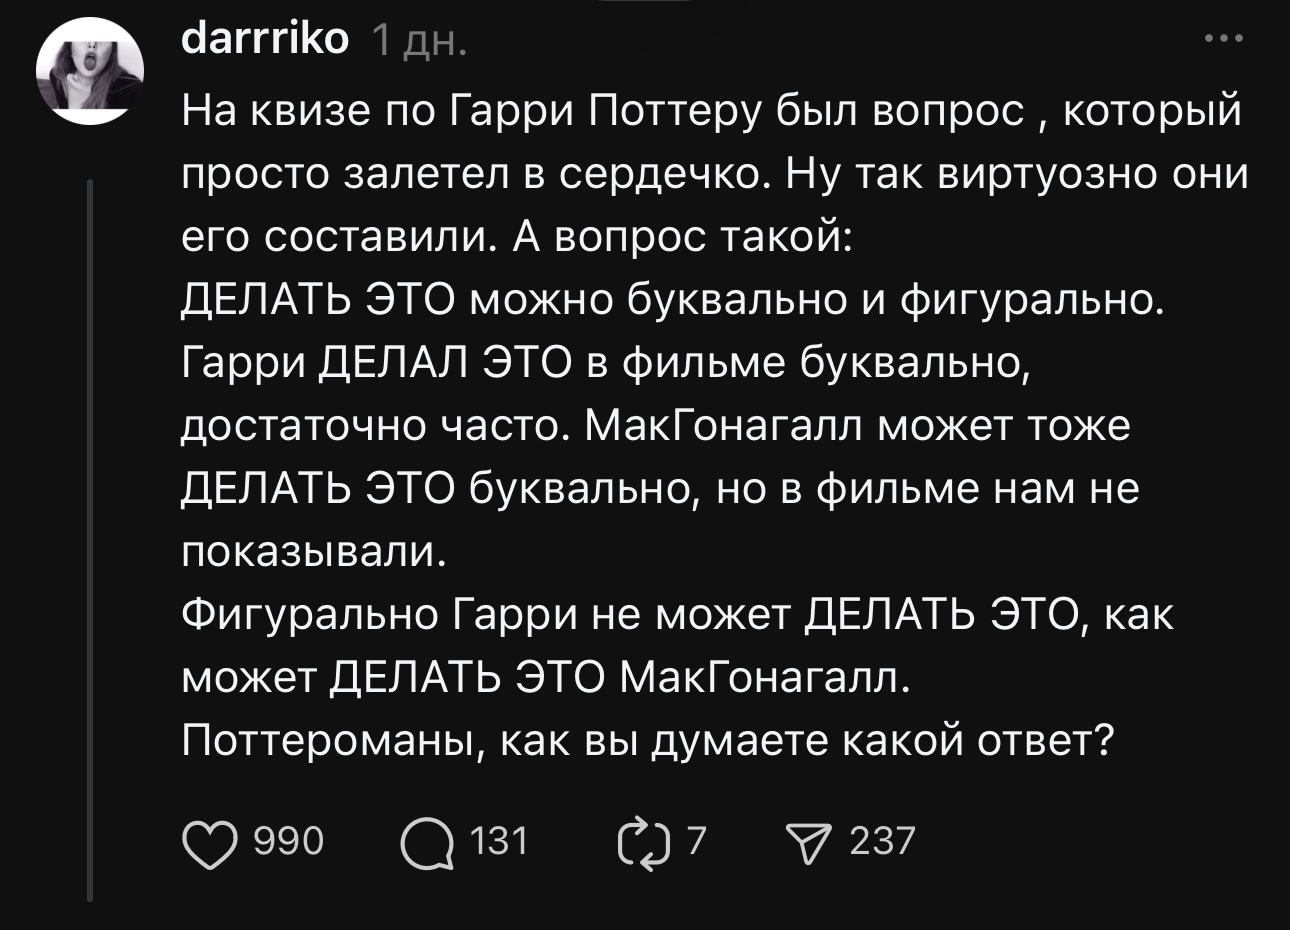Click the line "Гарри ДЕЛАЛ ЭТО в фильме буквально,"
This screenshot has width=1290, height=930.
click(x=606, y=363)
